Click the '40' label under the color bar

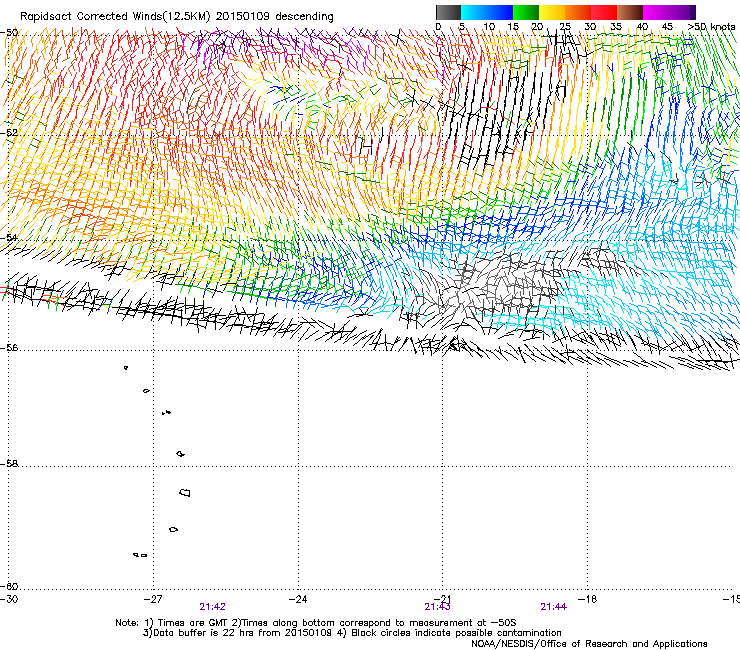(642, 27)
